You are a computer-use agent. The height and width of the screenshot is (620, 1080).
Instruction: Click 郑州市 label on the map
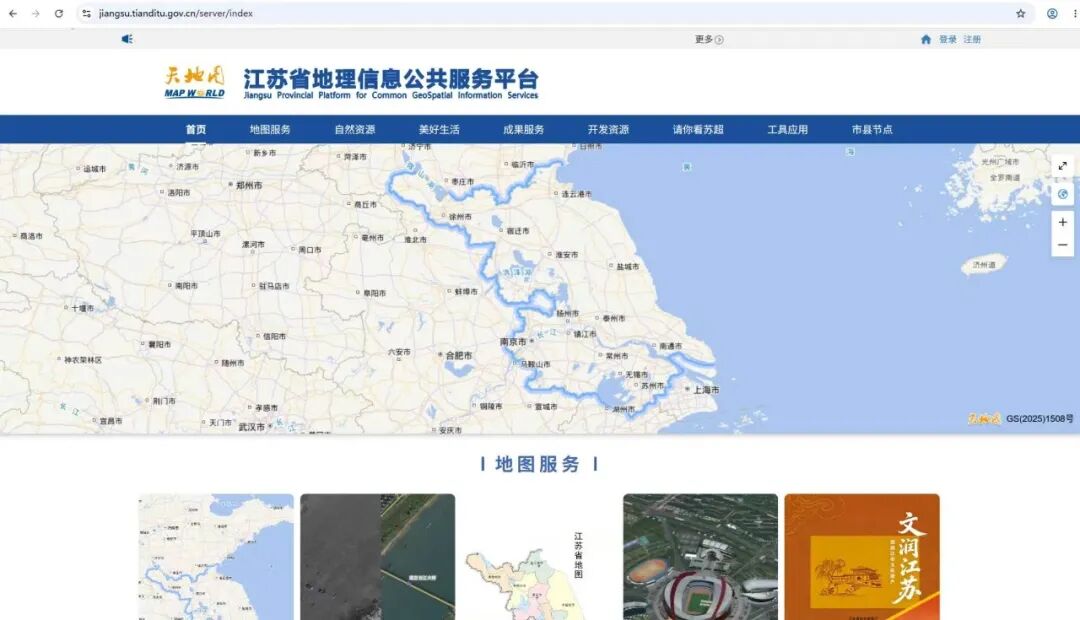click(249, 185)
